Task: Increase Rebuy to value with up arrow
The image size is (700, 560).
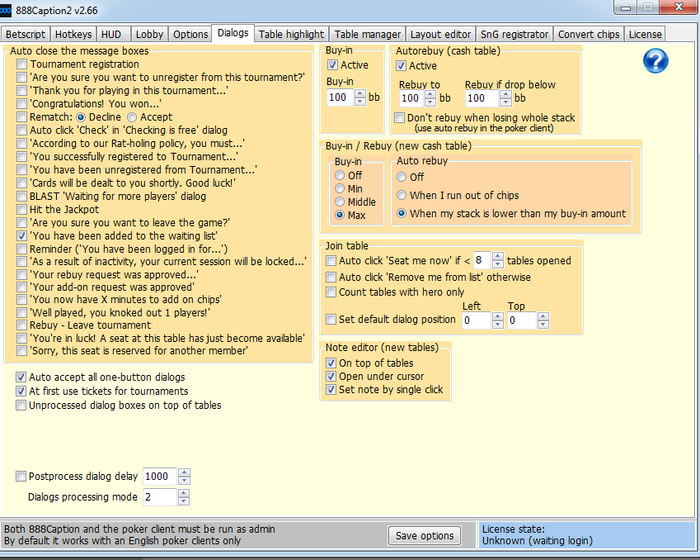Action: 430,94
